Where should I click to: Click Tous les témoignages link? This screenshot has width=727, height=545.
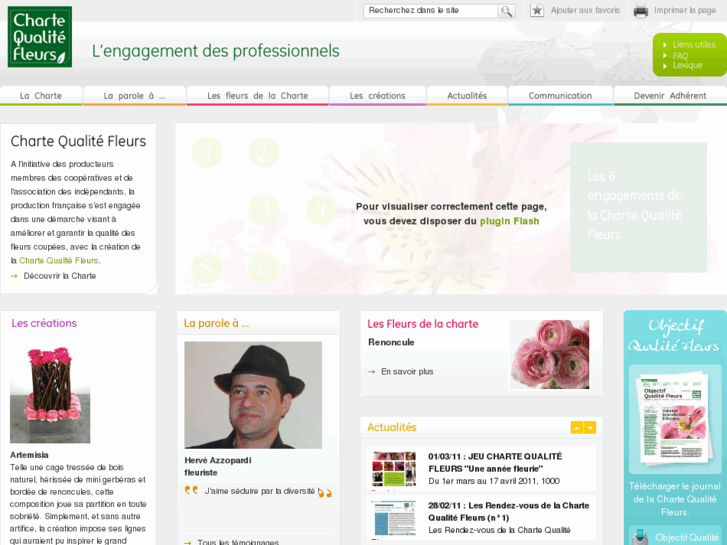[x=238, y=542]
